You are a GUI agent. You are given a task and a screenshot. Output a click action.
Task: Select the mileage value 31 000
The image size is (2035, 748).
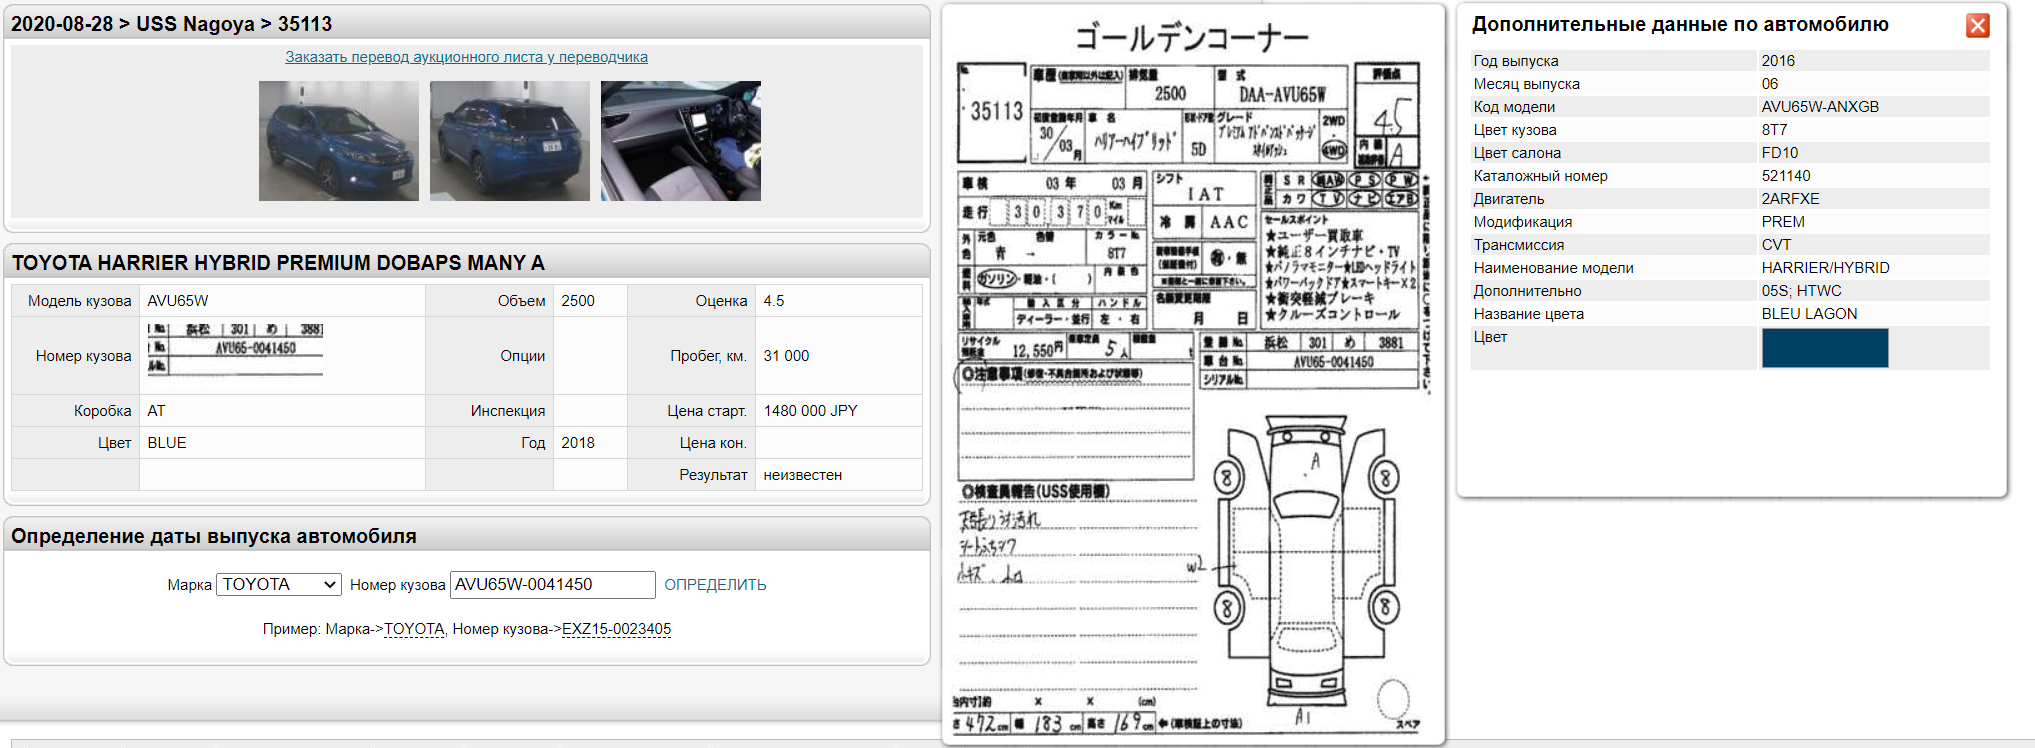[x=786, y=356]
